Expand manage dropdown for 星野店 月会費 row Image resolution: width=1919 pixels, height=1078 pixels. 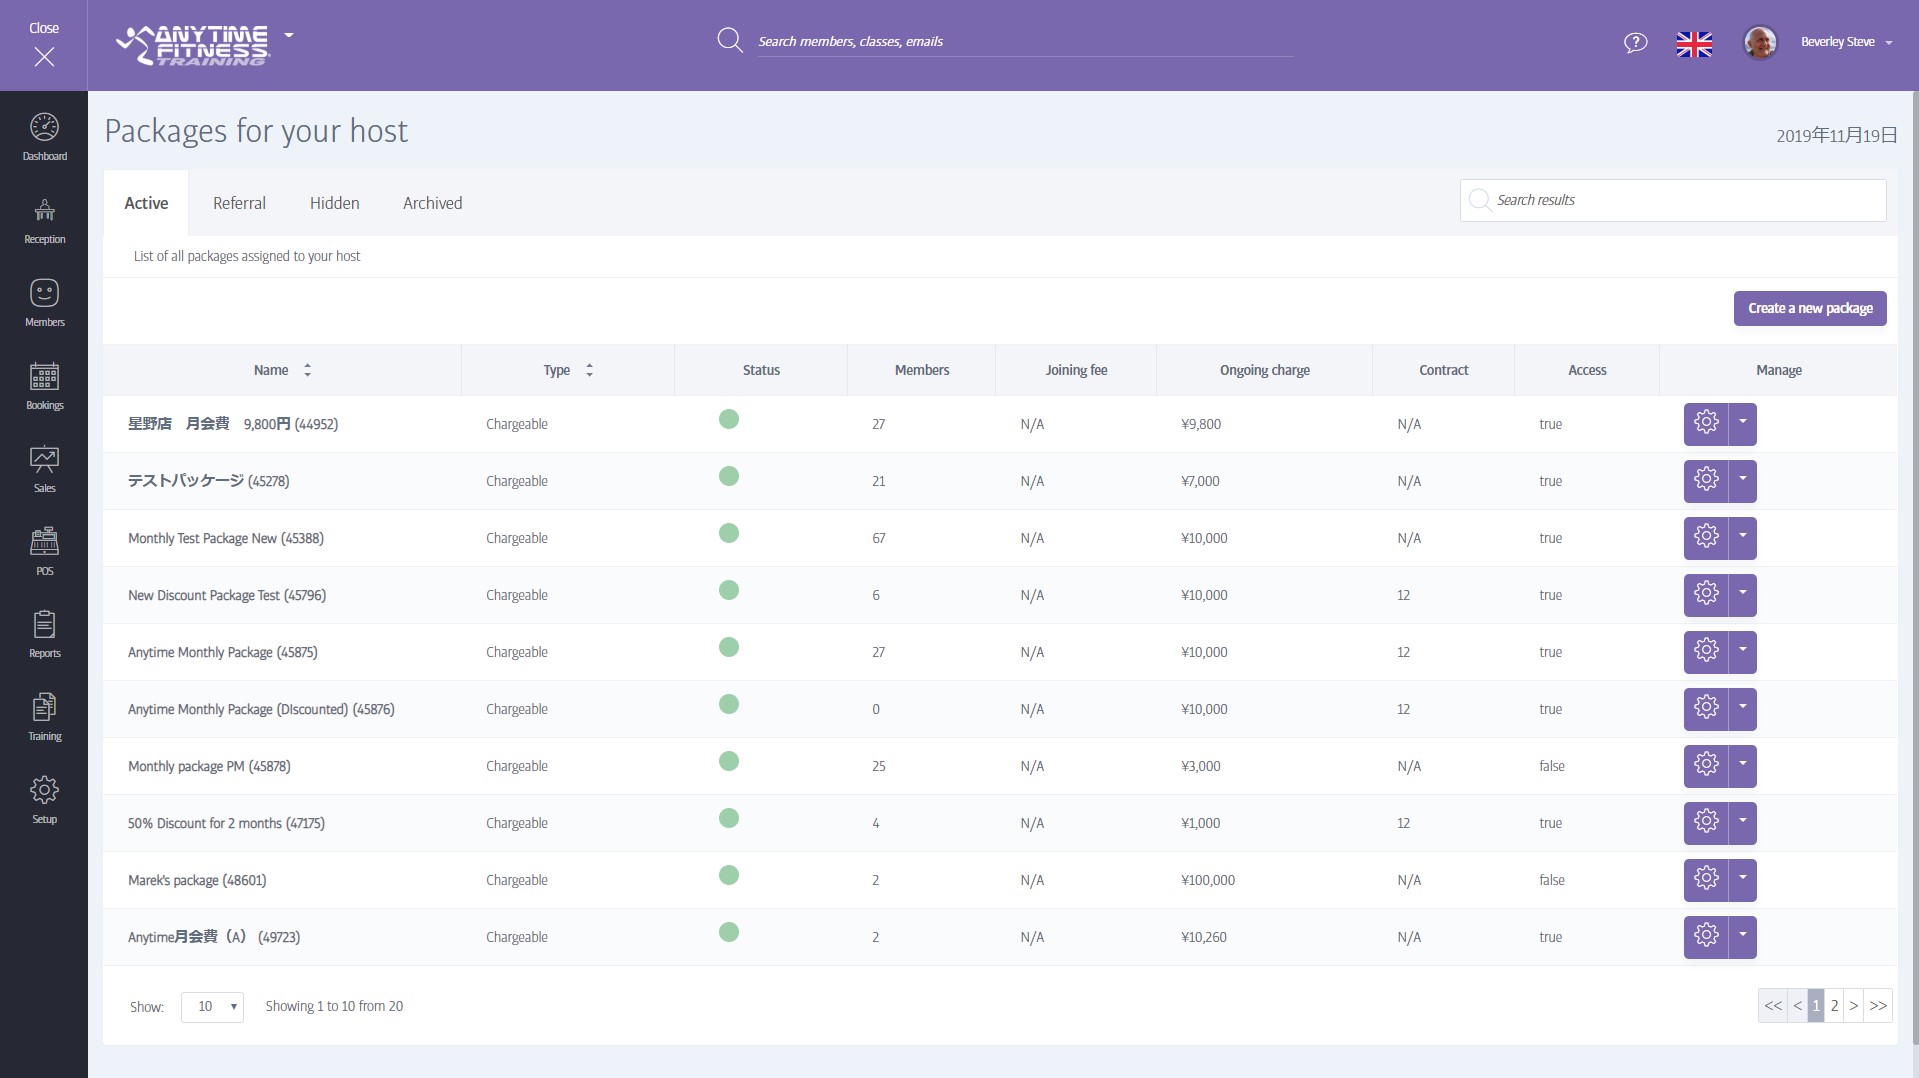pos(1743,423)
